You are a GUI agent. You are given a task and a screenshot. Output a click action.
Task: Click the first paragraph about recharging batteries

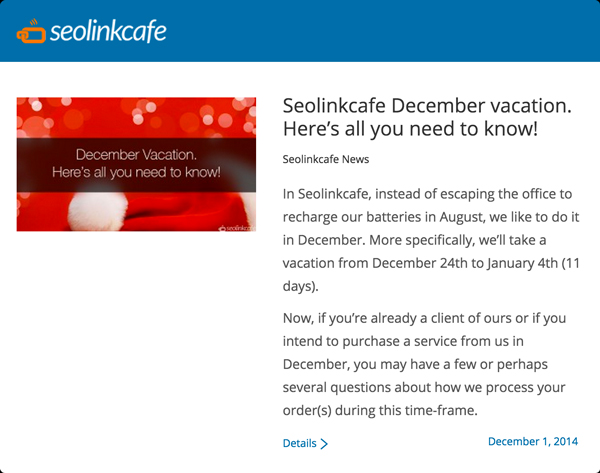[431, 240]
